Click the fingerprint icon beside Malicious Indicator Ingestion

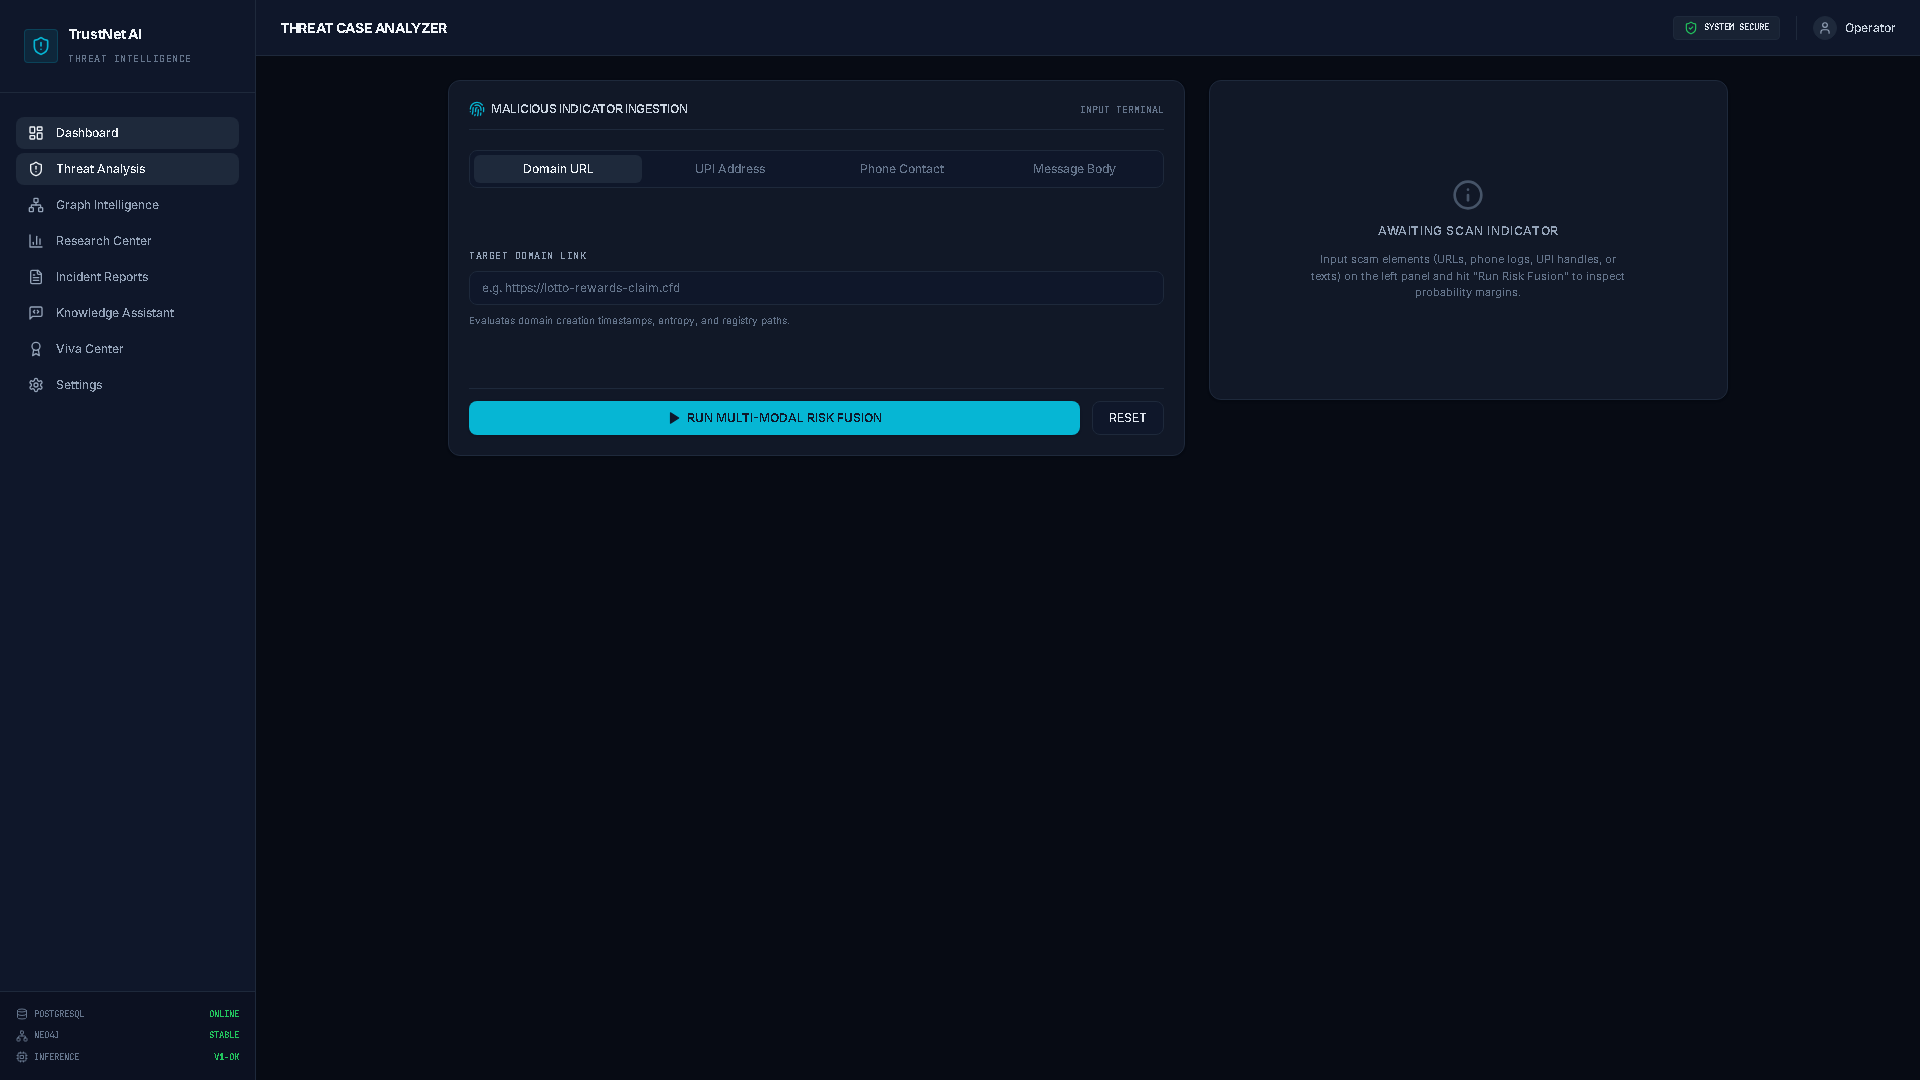coord(477,109)
